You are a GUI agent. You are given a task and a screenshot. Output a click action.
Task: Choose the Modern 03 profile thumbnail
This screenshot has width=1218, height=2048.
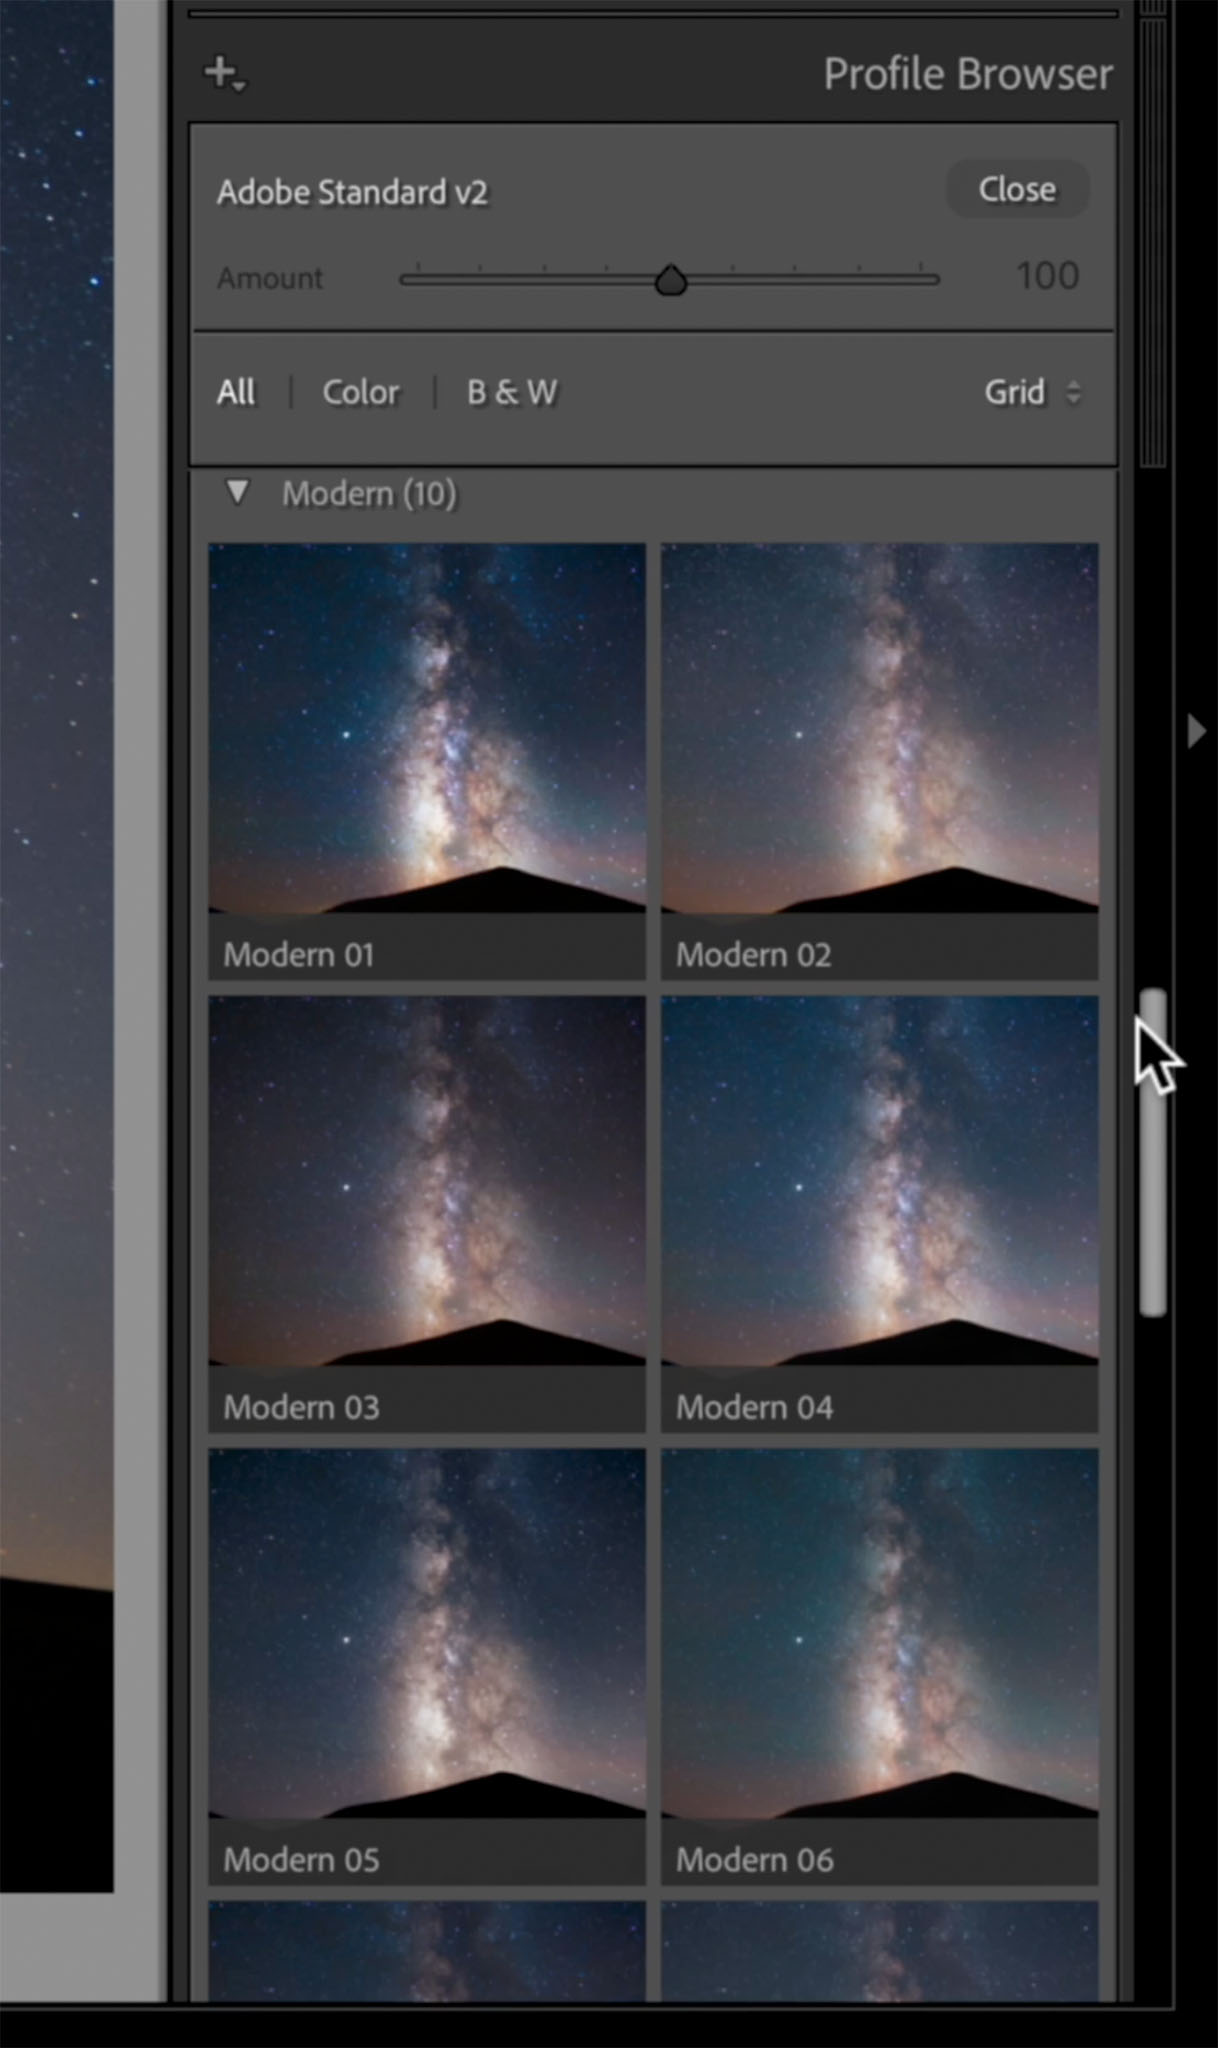(427, 1180)
